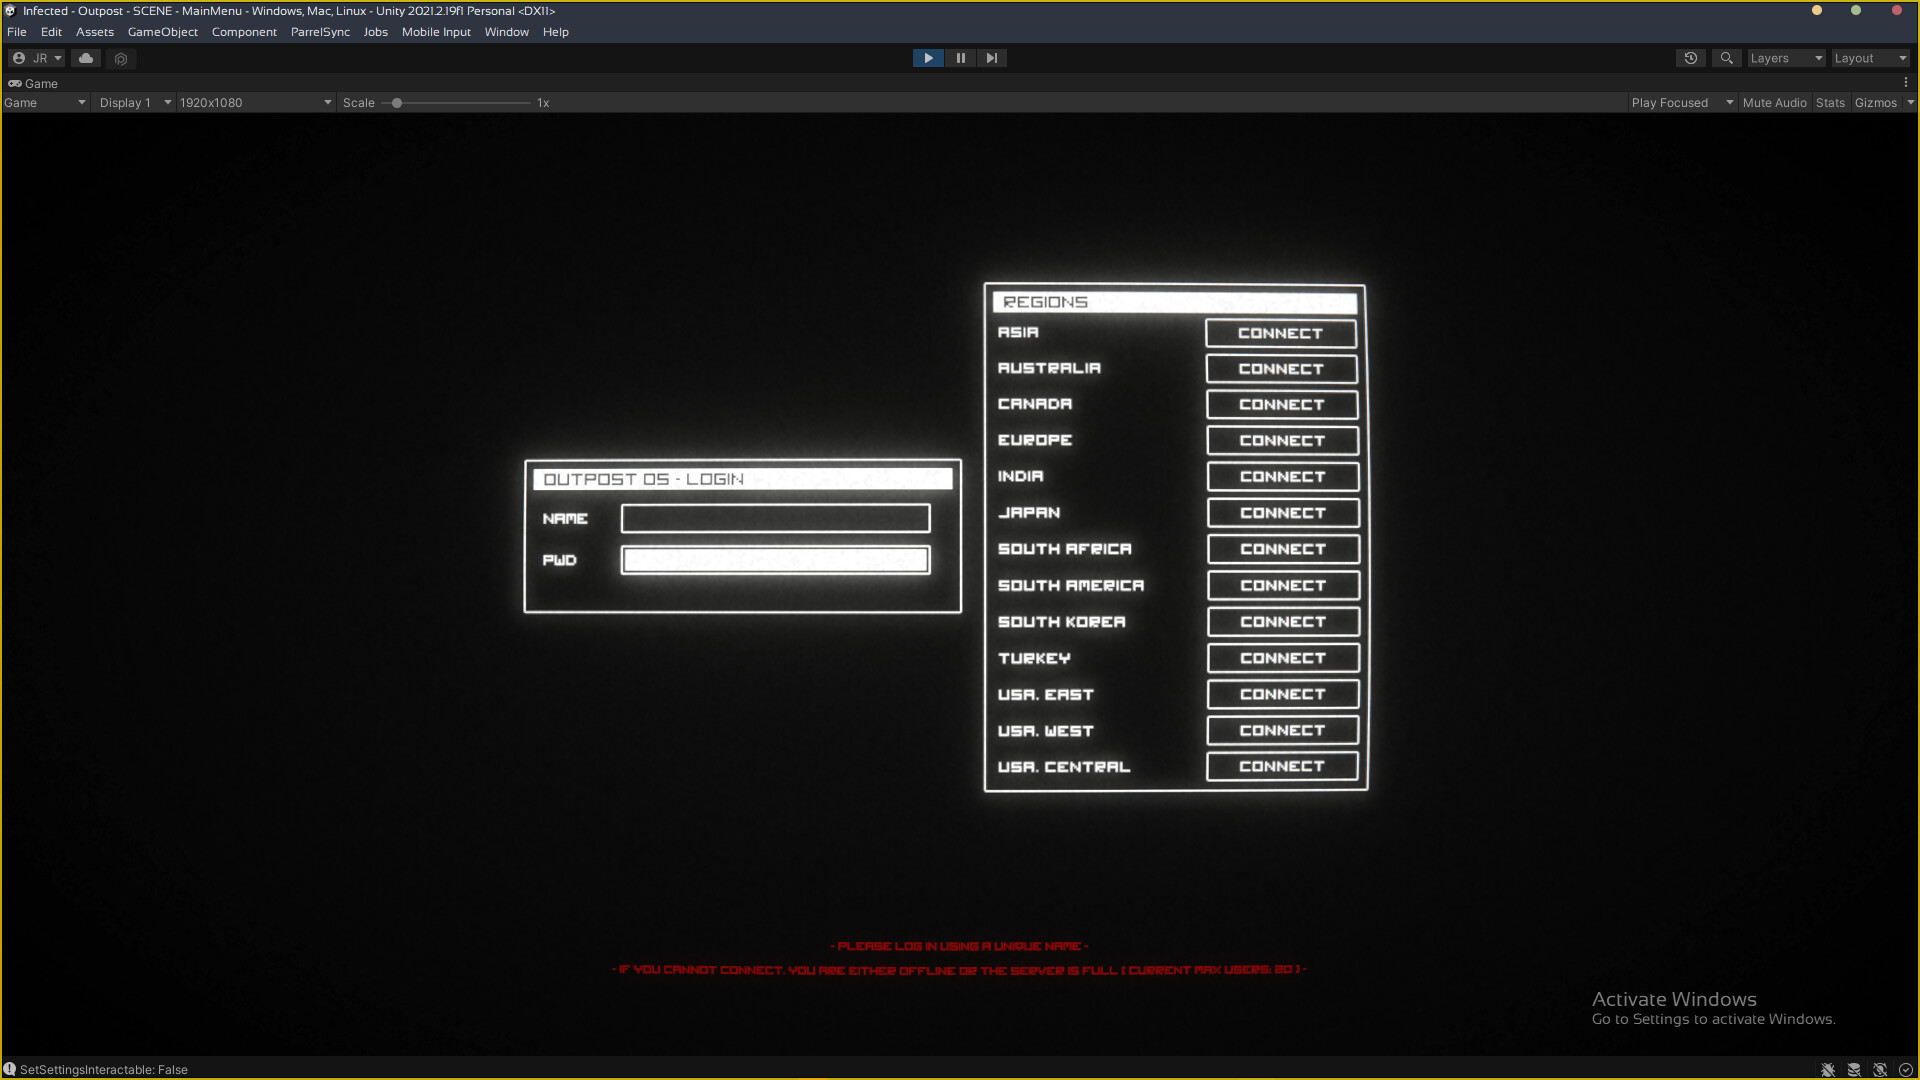
Task: Adjust the Game view Scale slider
Action: click(396, 102)
